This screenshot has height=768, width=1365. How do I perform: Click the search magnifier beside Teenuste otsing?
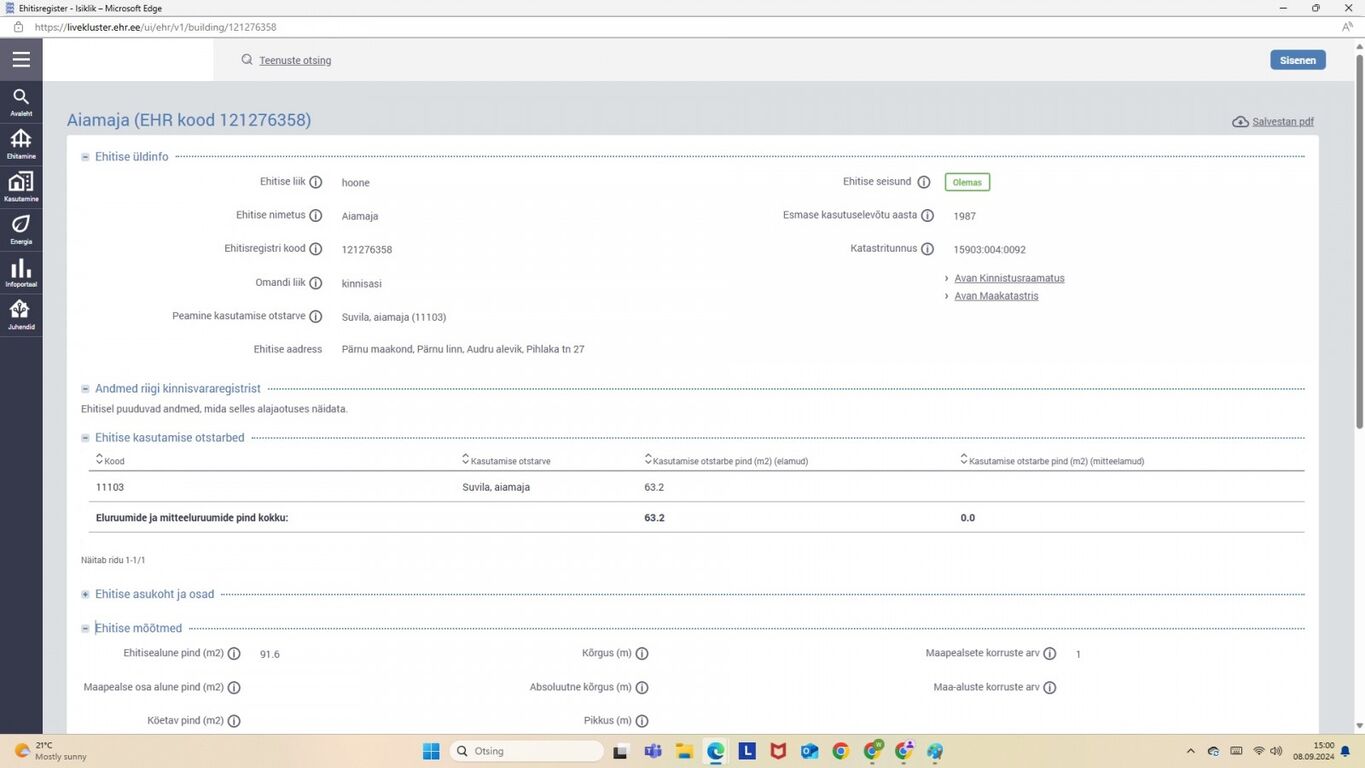pos(247,60)
